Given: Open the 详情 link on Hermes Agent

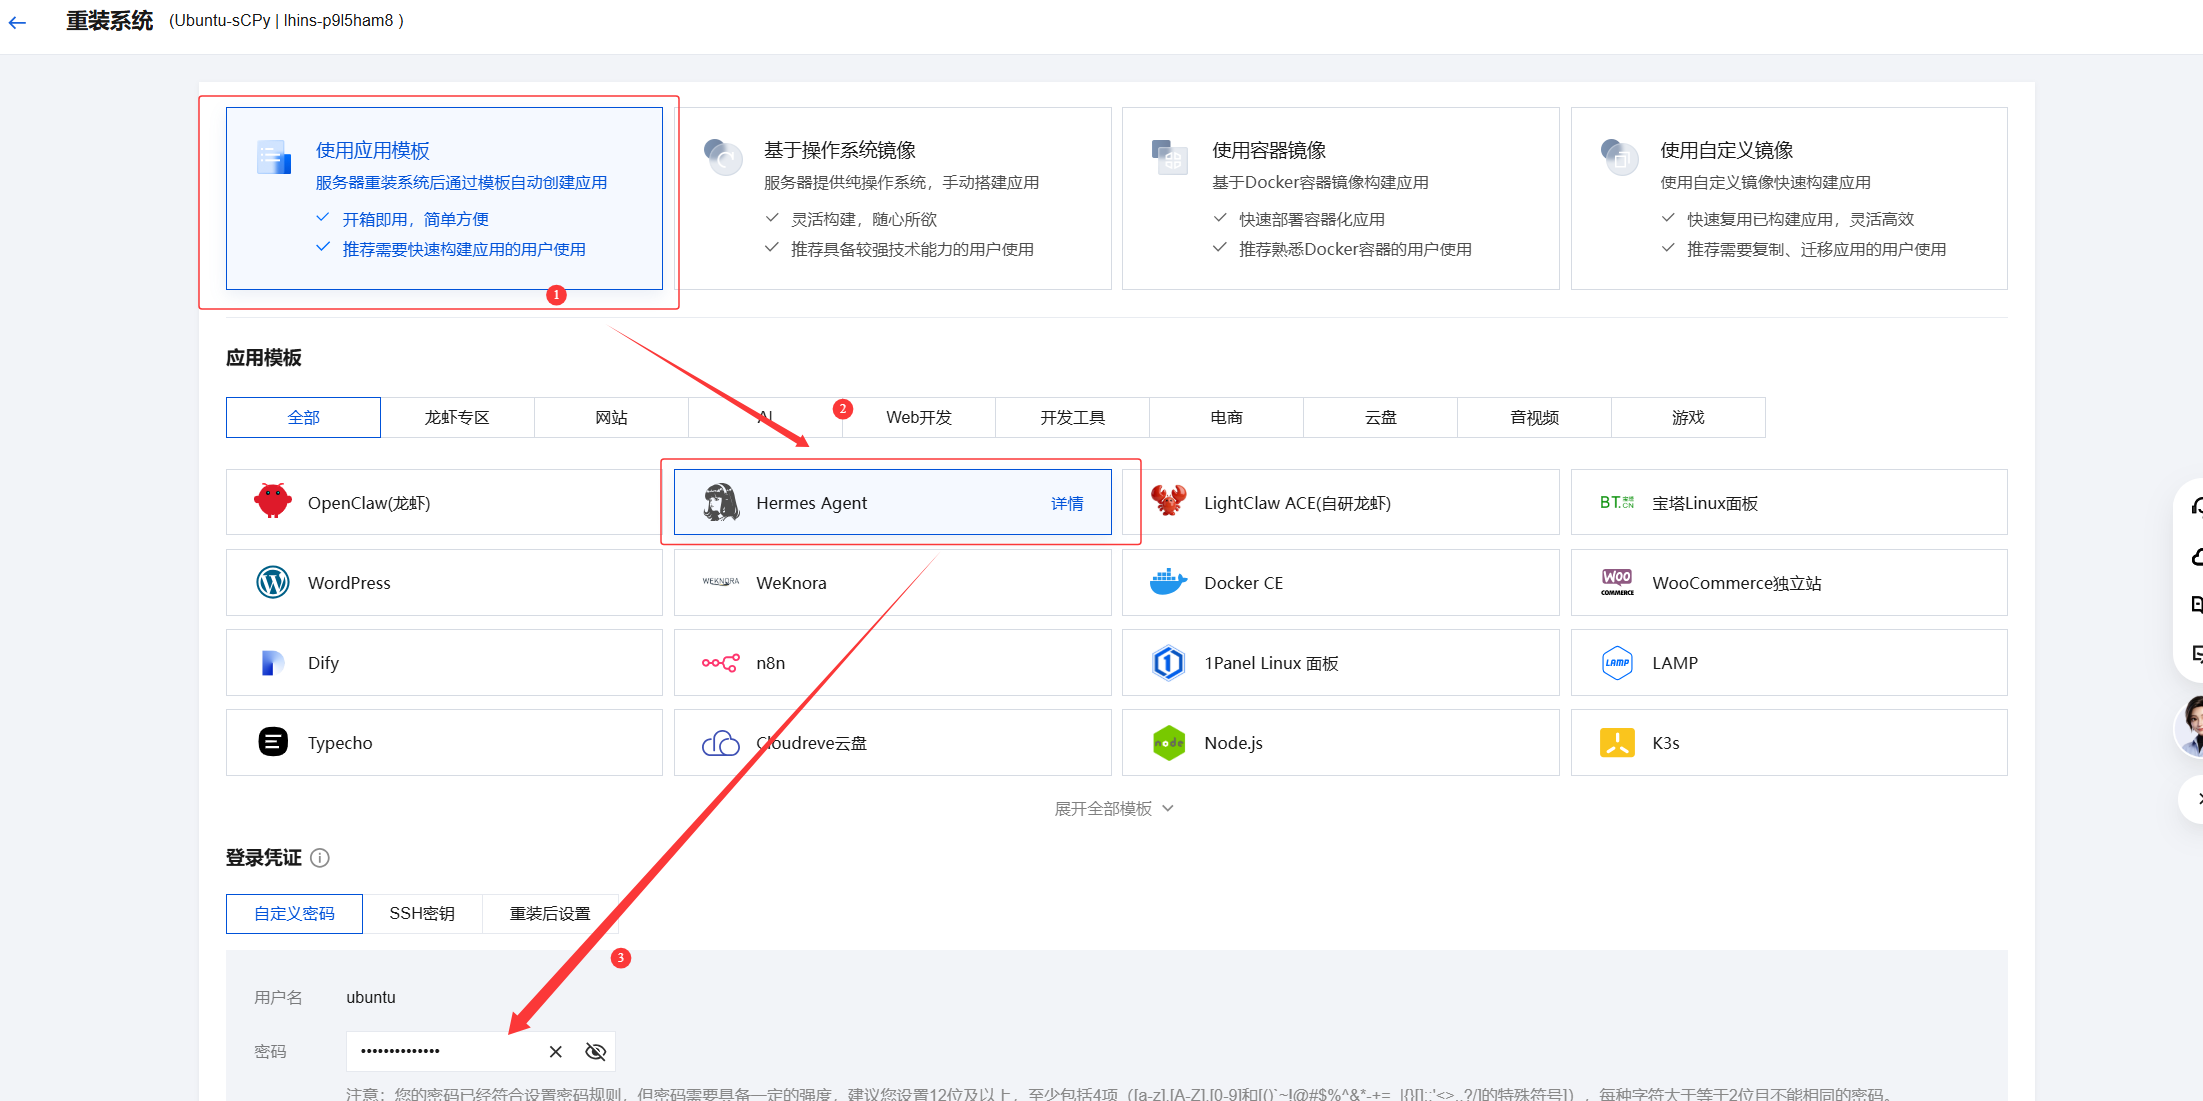Looking at the screenshot, I should coord(1067,503).
